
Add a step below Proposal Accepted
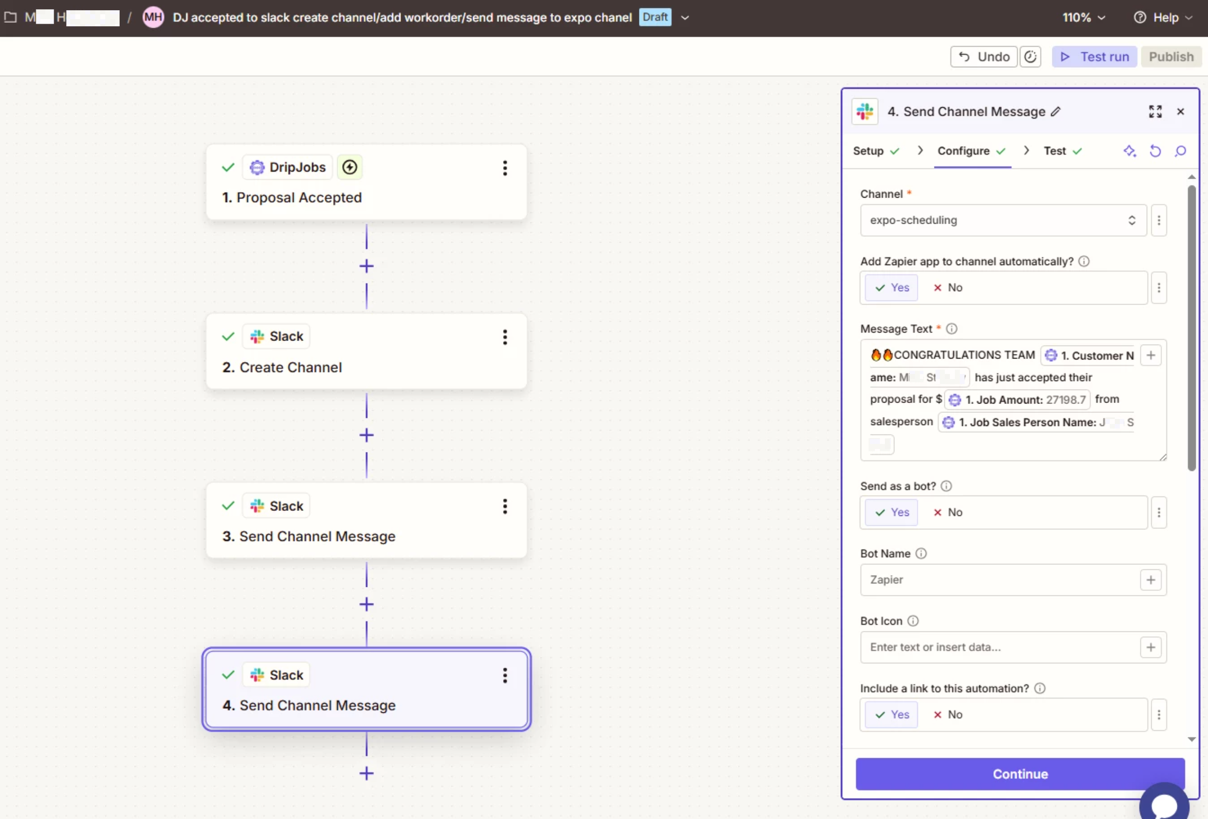[x=367, y=266]
